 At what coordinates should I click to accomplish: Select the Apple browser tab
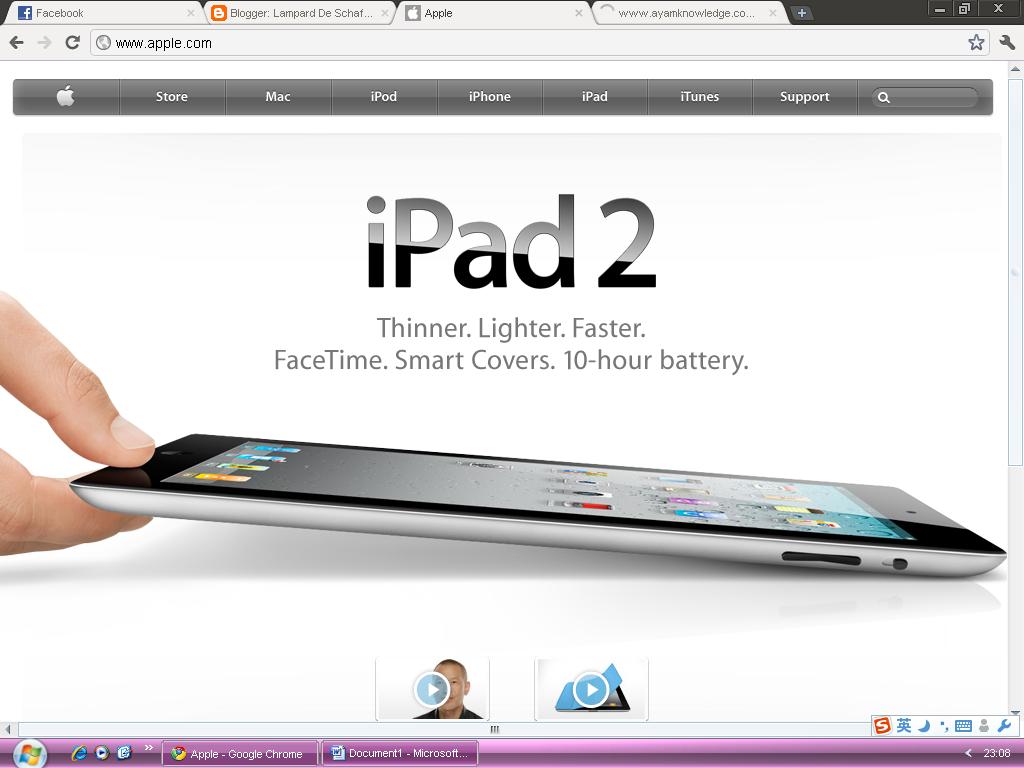pos(493,13)
